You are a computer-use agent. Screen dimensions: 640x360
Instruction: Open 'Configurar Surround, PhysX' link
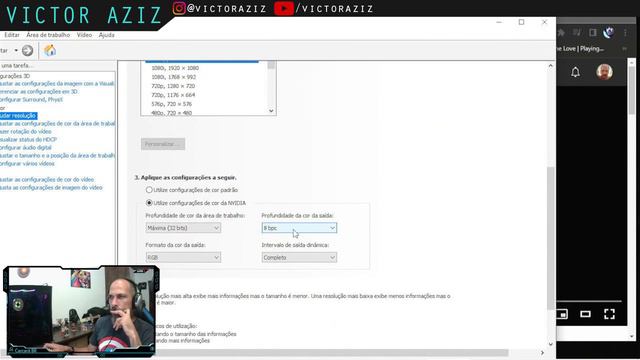[31, 100]
